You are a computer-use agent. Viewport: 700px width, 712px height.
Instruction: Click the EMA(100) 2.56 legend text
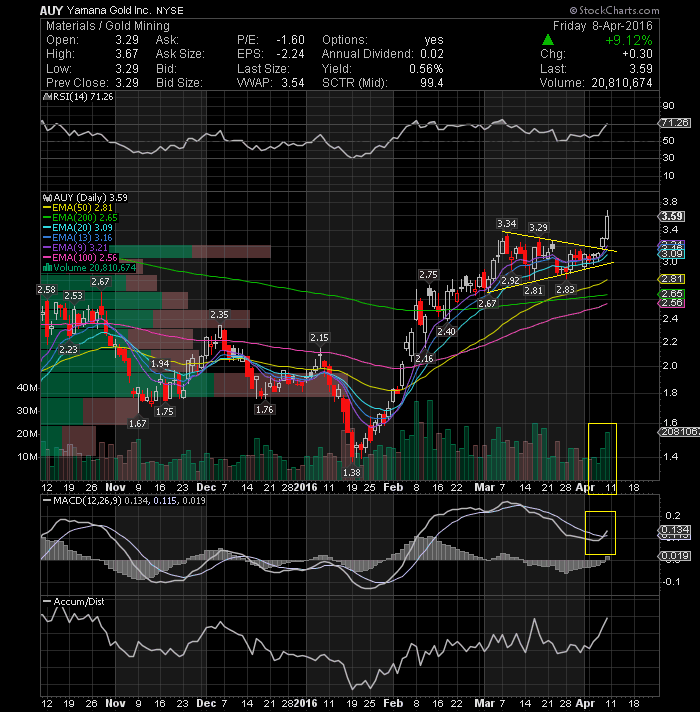coord(85,257)
